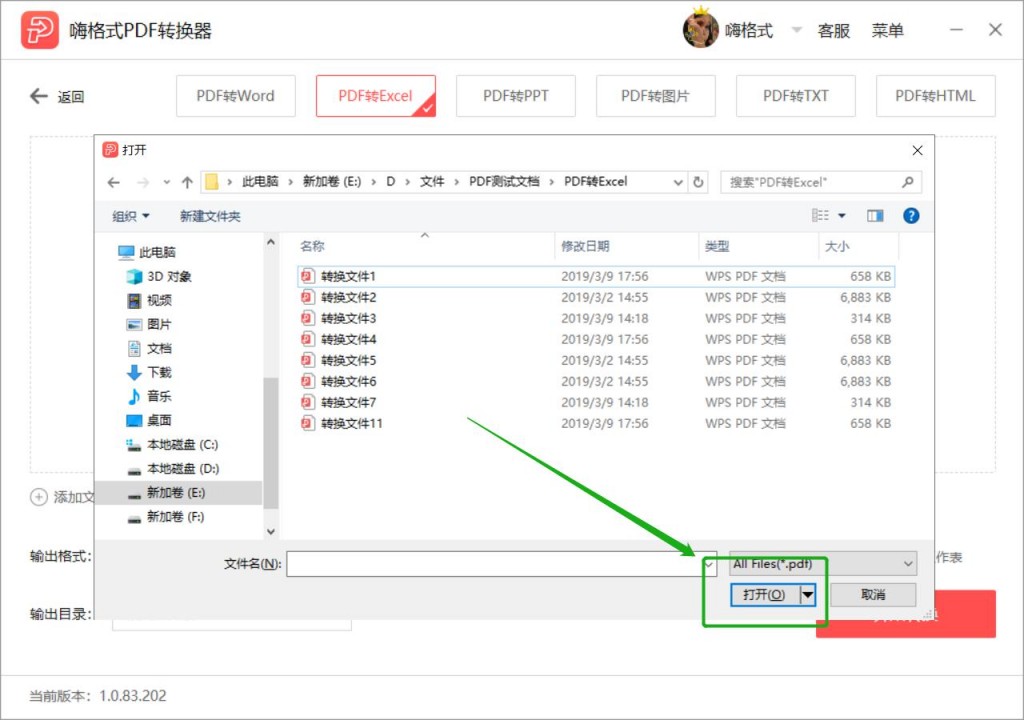Select file 转换文件2
This screenshot has height=720, width=1024.
[596, 297]
